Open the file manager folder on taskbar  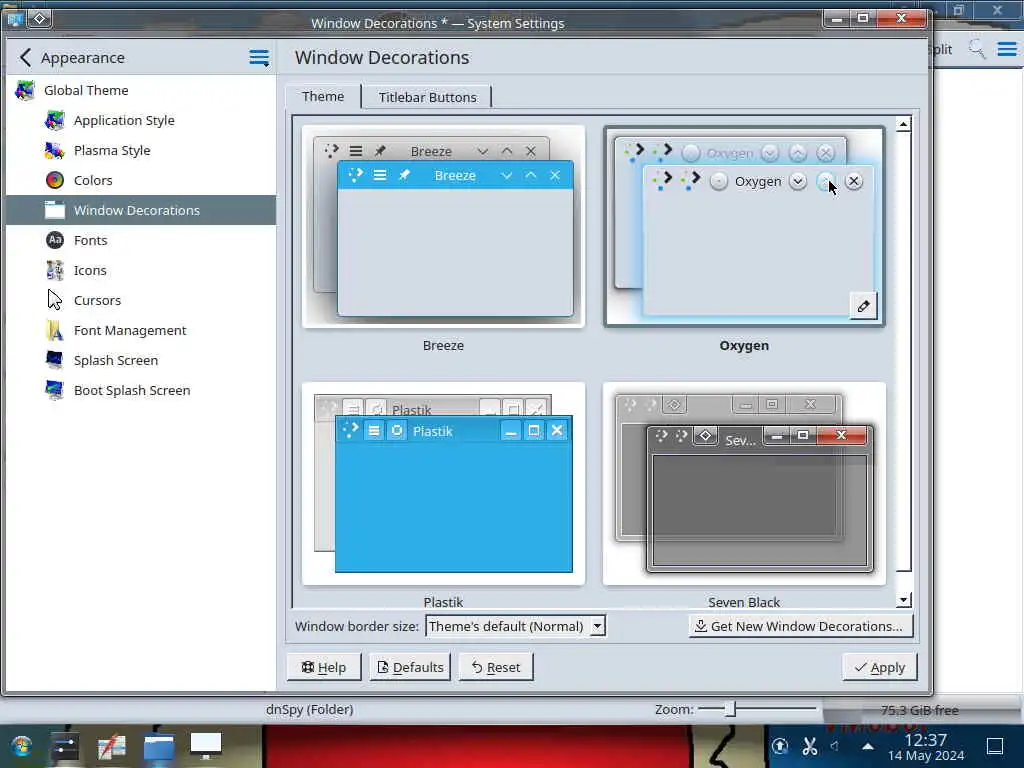click(x=159, y=746)
